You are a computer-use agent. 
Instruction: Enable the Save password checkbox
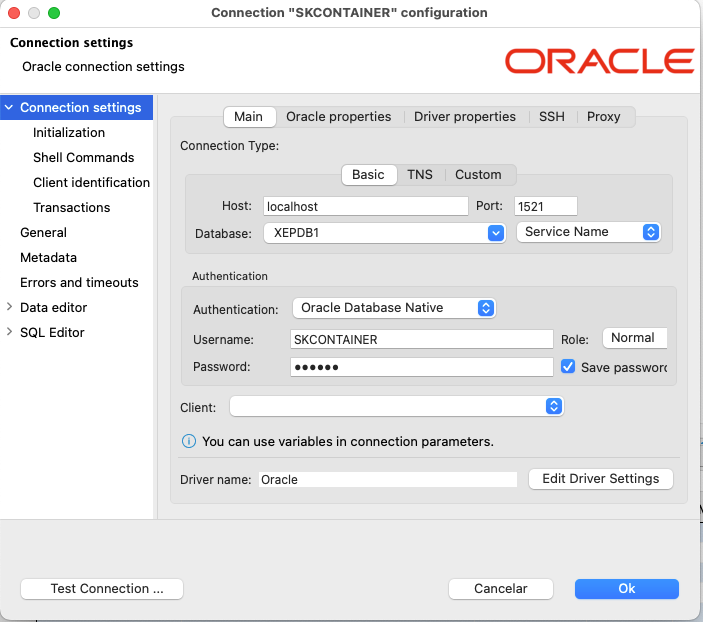(568, 367)
